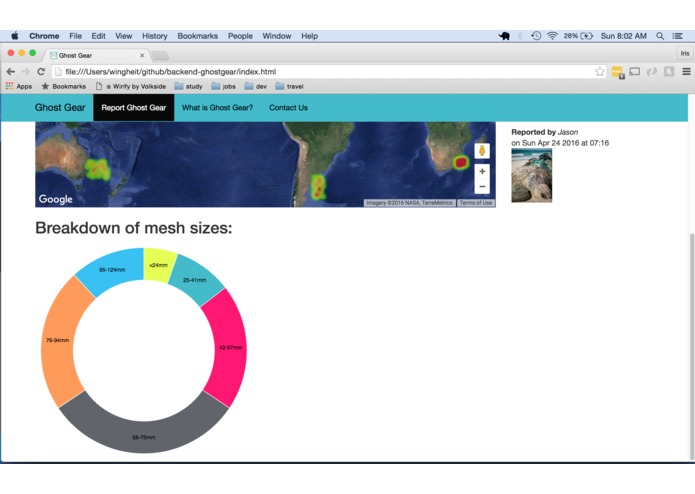Check the battery status icon

[x=586, y=36]
